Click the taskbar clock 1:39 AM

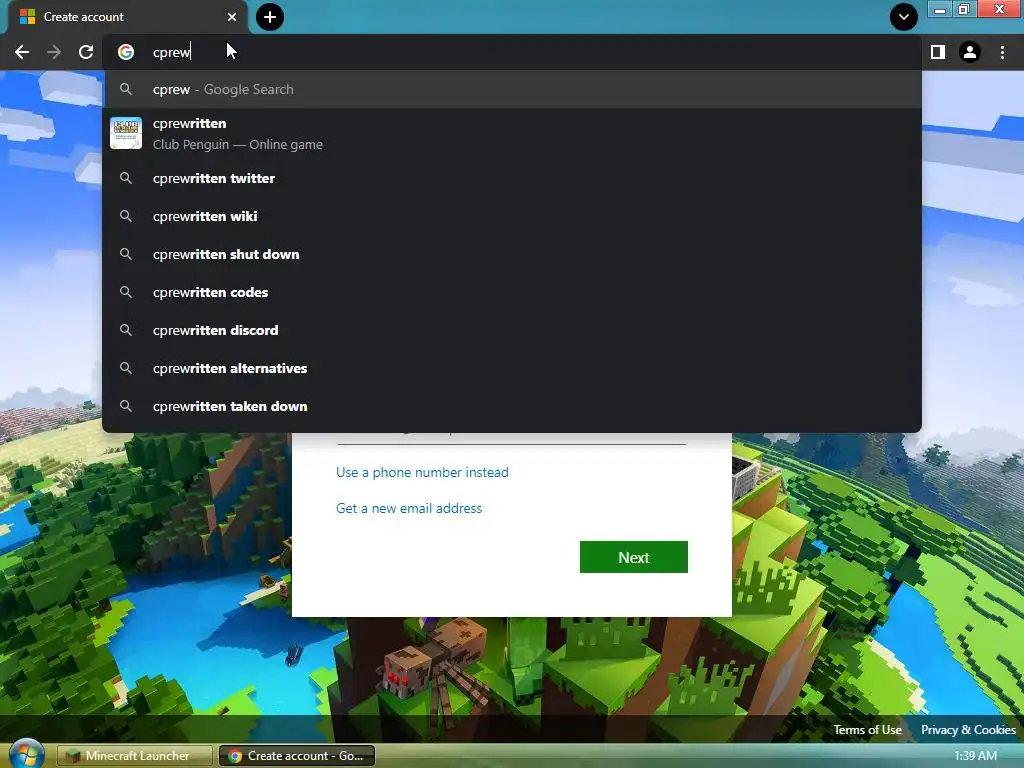(x=976, y=756)
